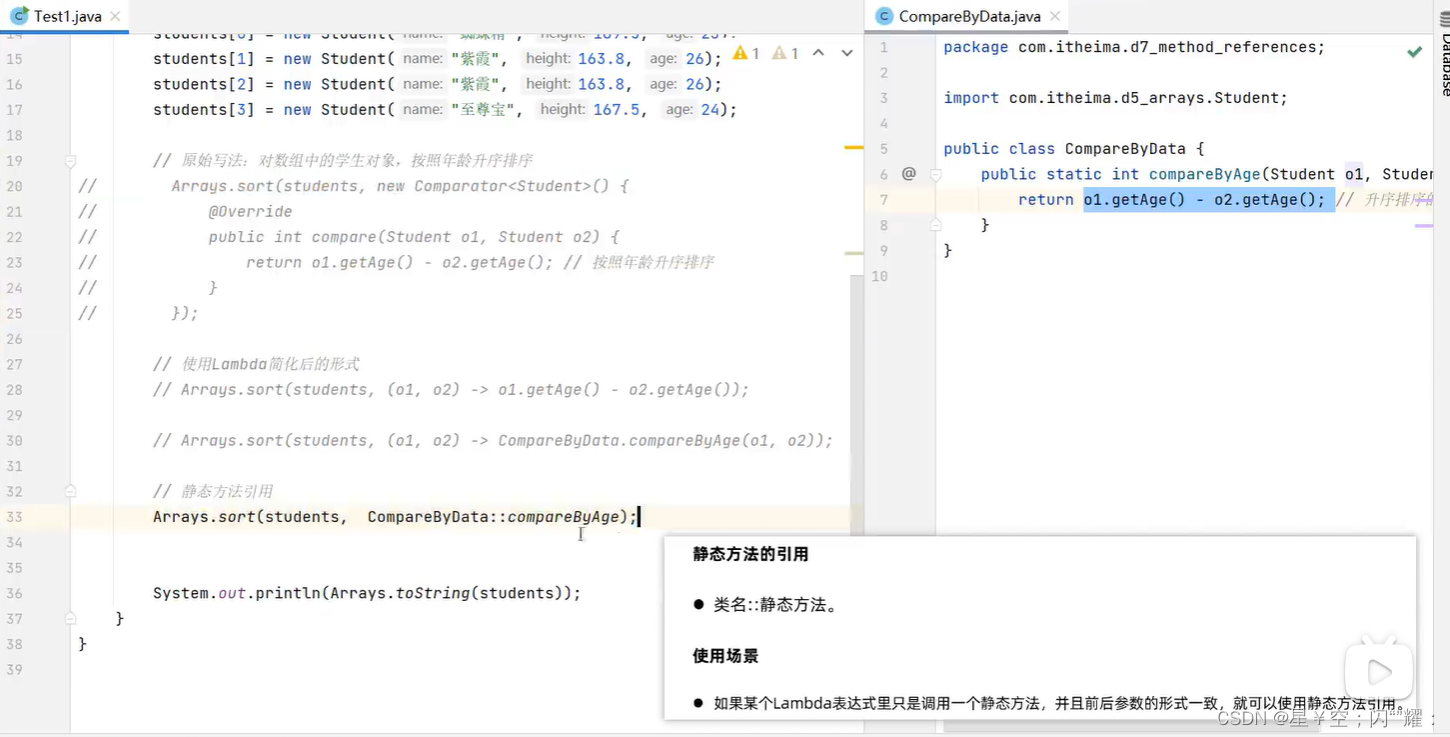Viewport: 1450px width, 737px height.
Task: Collapse the code block at line 19
Action: pos(70,160)
